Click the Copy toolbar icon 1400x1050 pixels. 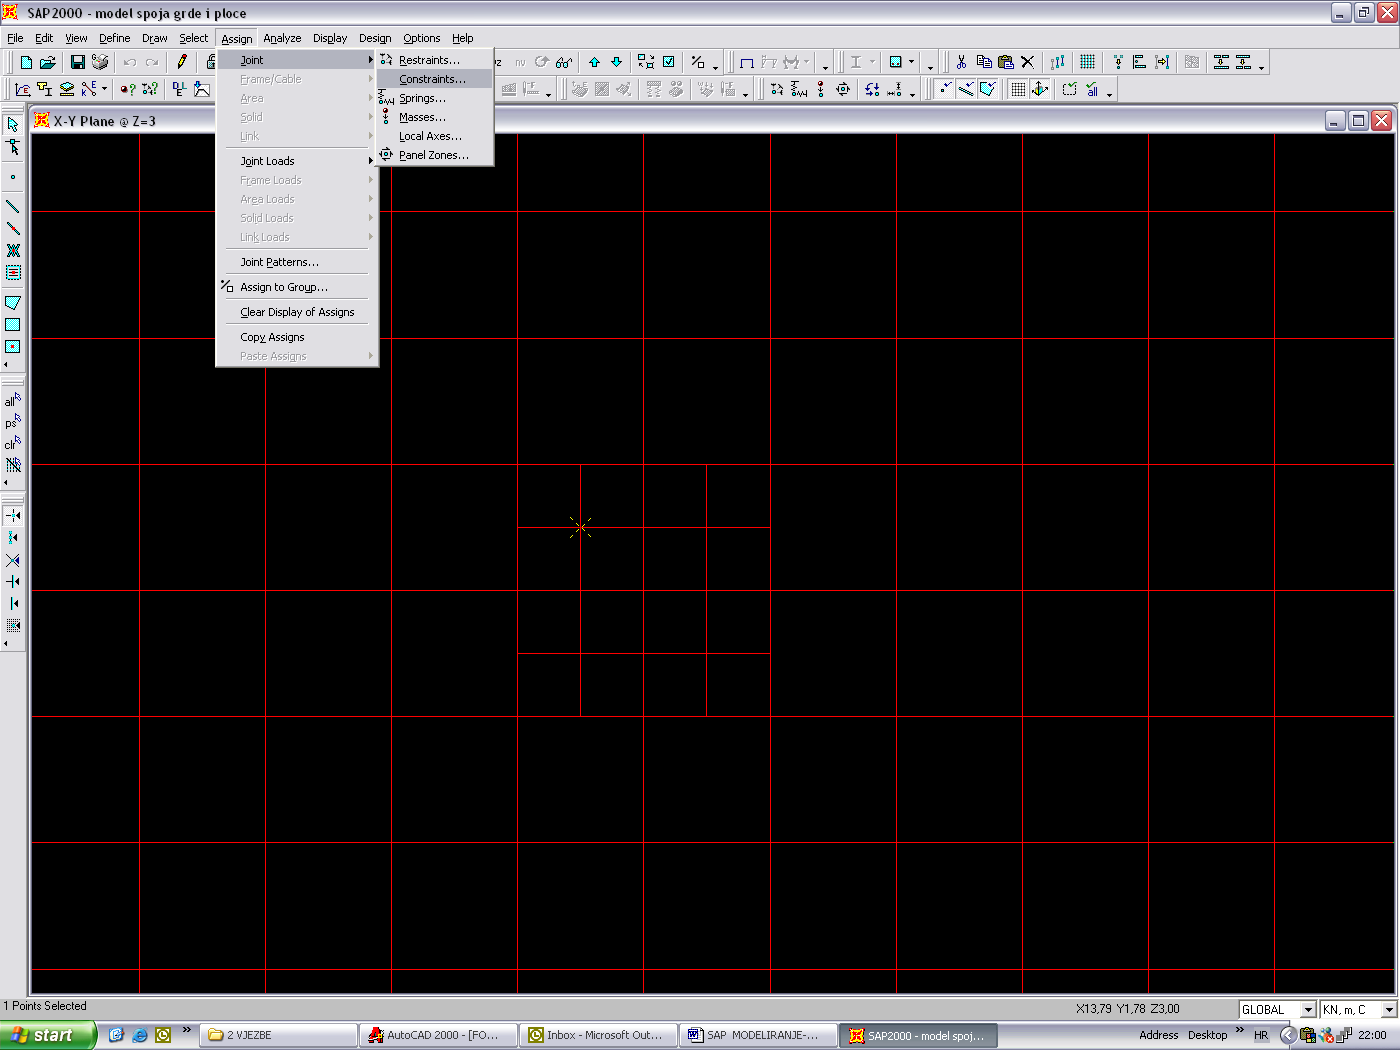click(x=984, y=62)
